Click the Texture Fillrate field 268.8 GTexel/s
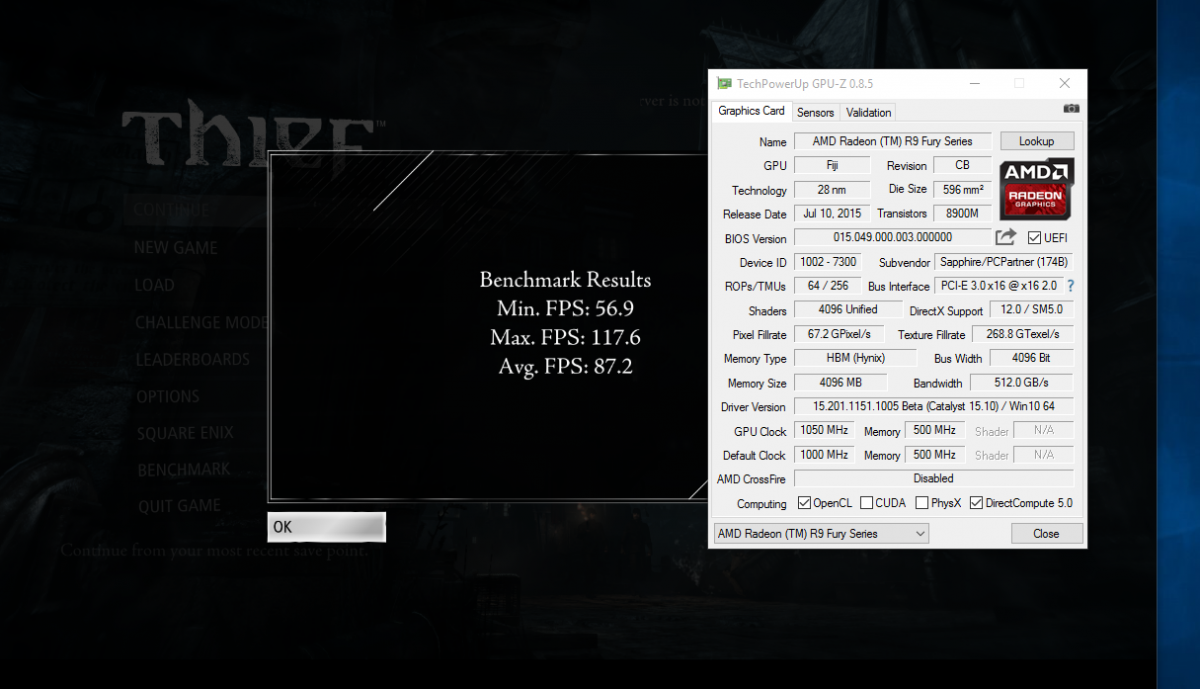The width and height of the screenshot is (1200, 689). [1022, 334]
